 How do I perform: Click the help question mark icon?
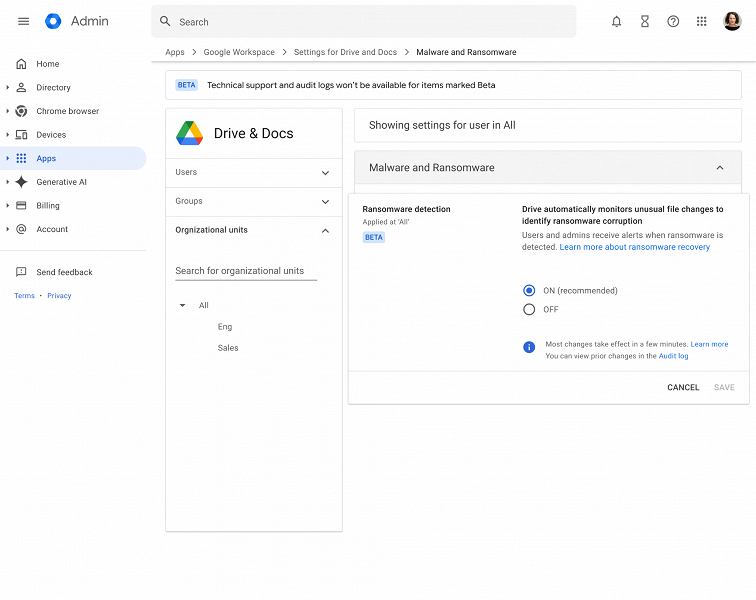click(x=673, y=21)
